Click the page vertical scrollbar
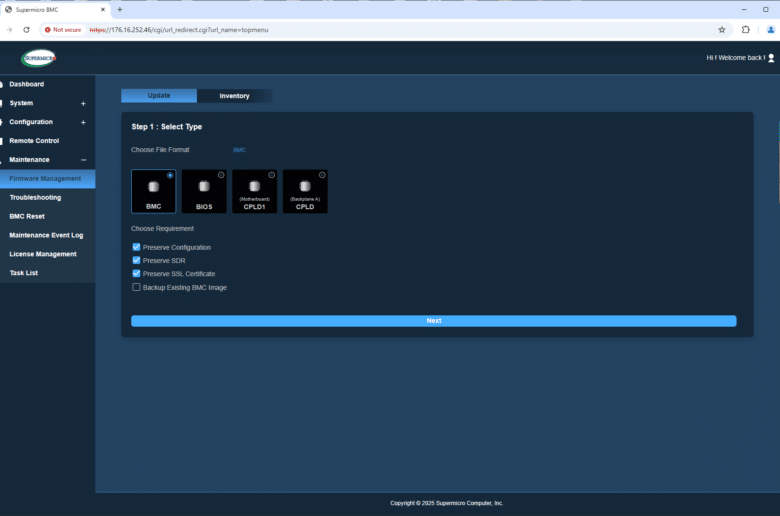The image size is (780, 516). tap(778, 162)
